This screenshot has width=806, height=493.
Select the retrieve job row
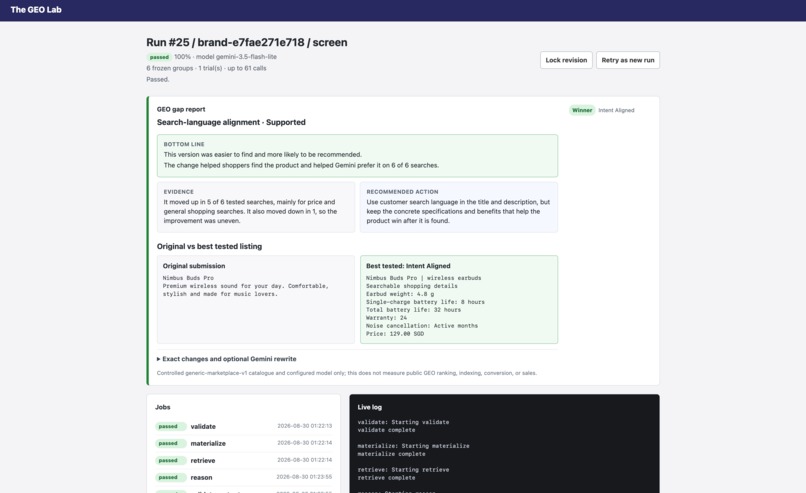(x=244, y=460)
